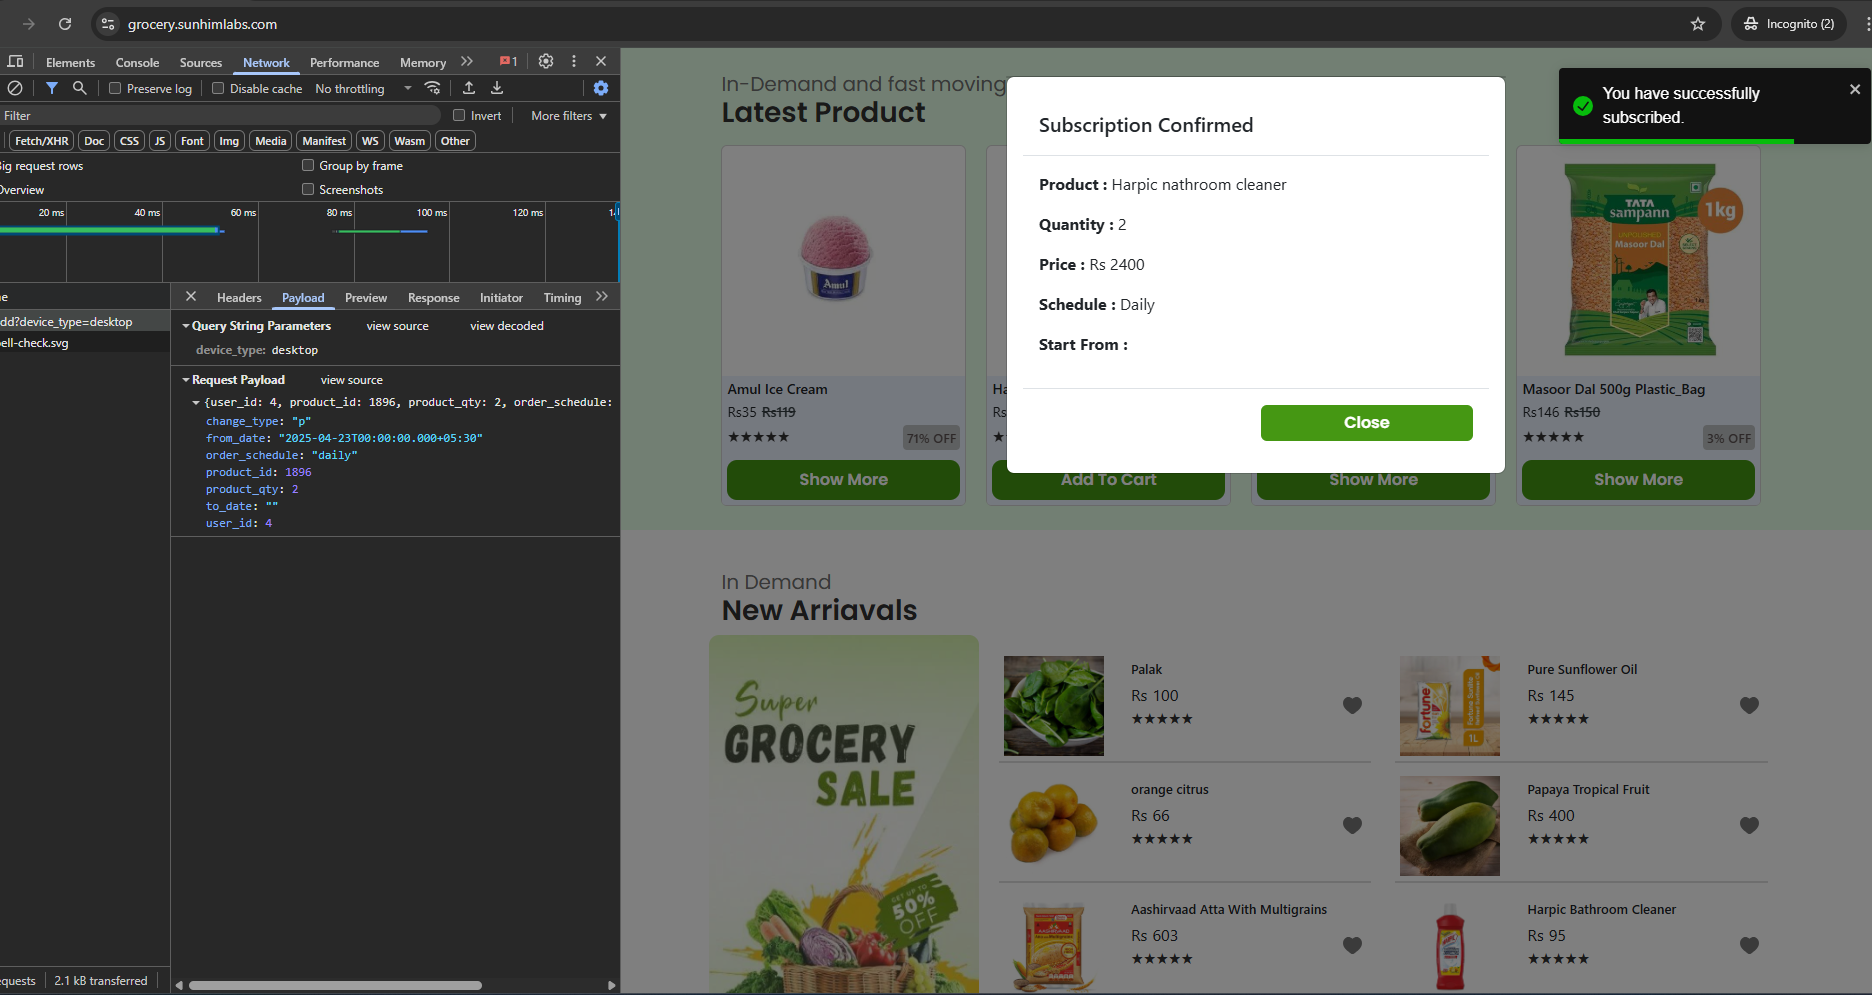Toggle the Img filter chip
The image size is (1872, 995).
point(229,141)
